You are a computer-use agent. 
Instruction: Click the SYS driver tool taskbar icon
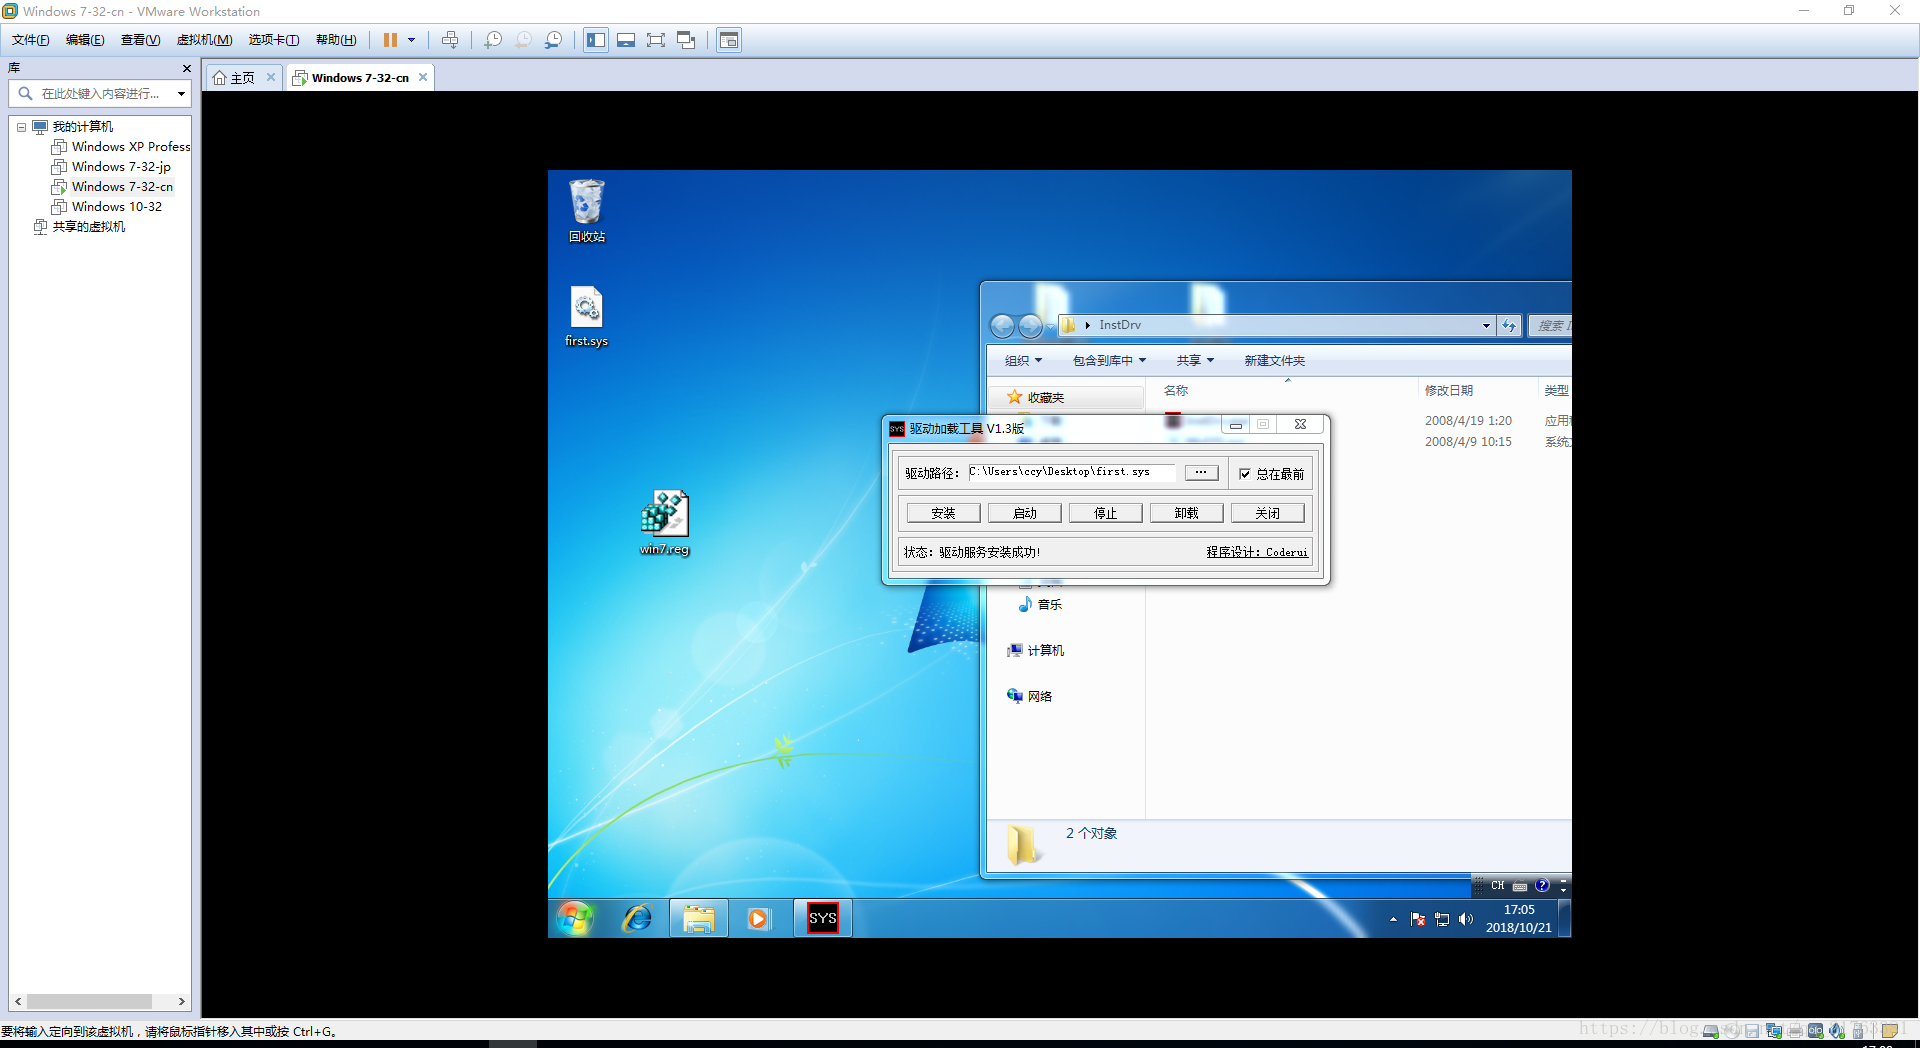(823, 918)
